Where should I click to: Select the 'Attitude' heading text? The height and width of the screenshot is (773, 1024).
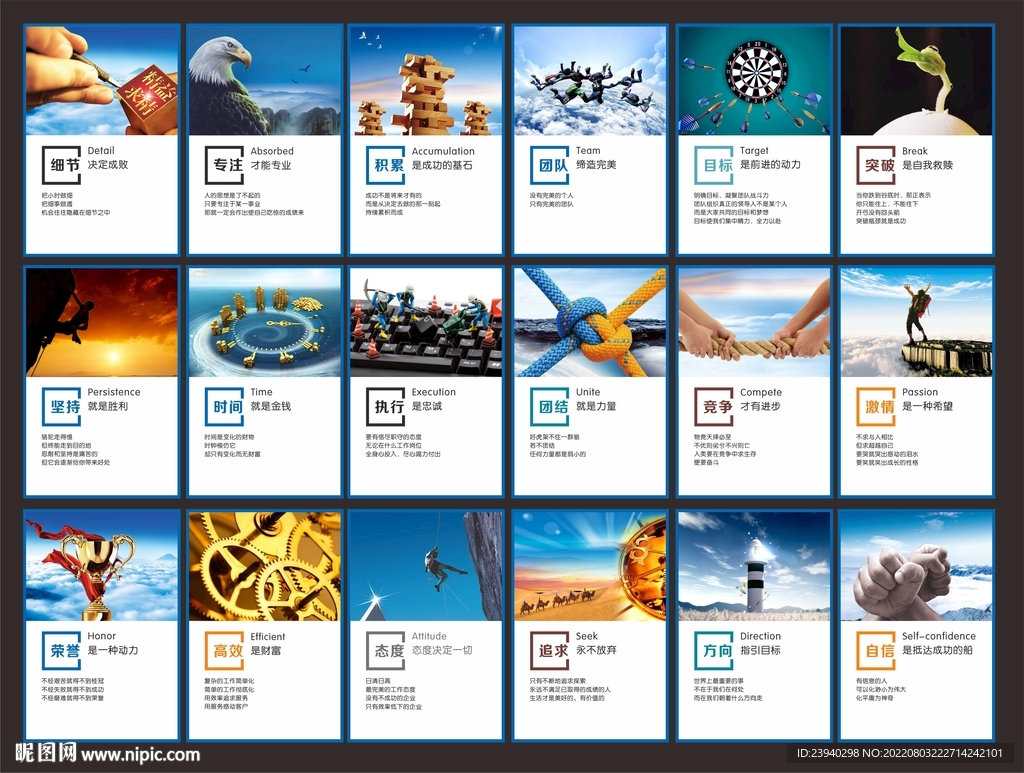click(429, 636)
